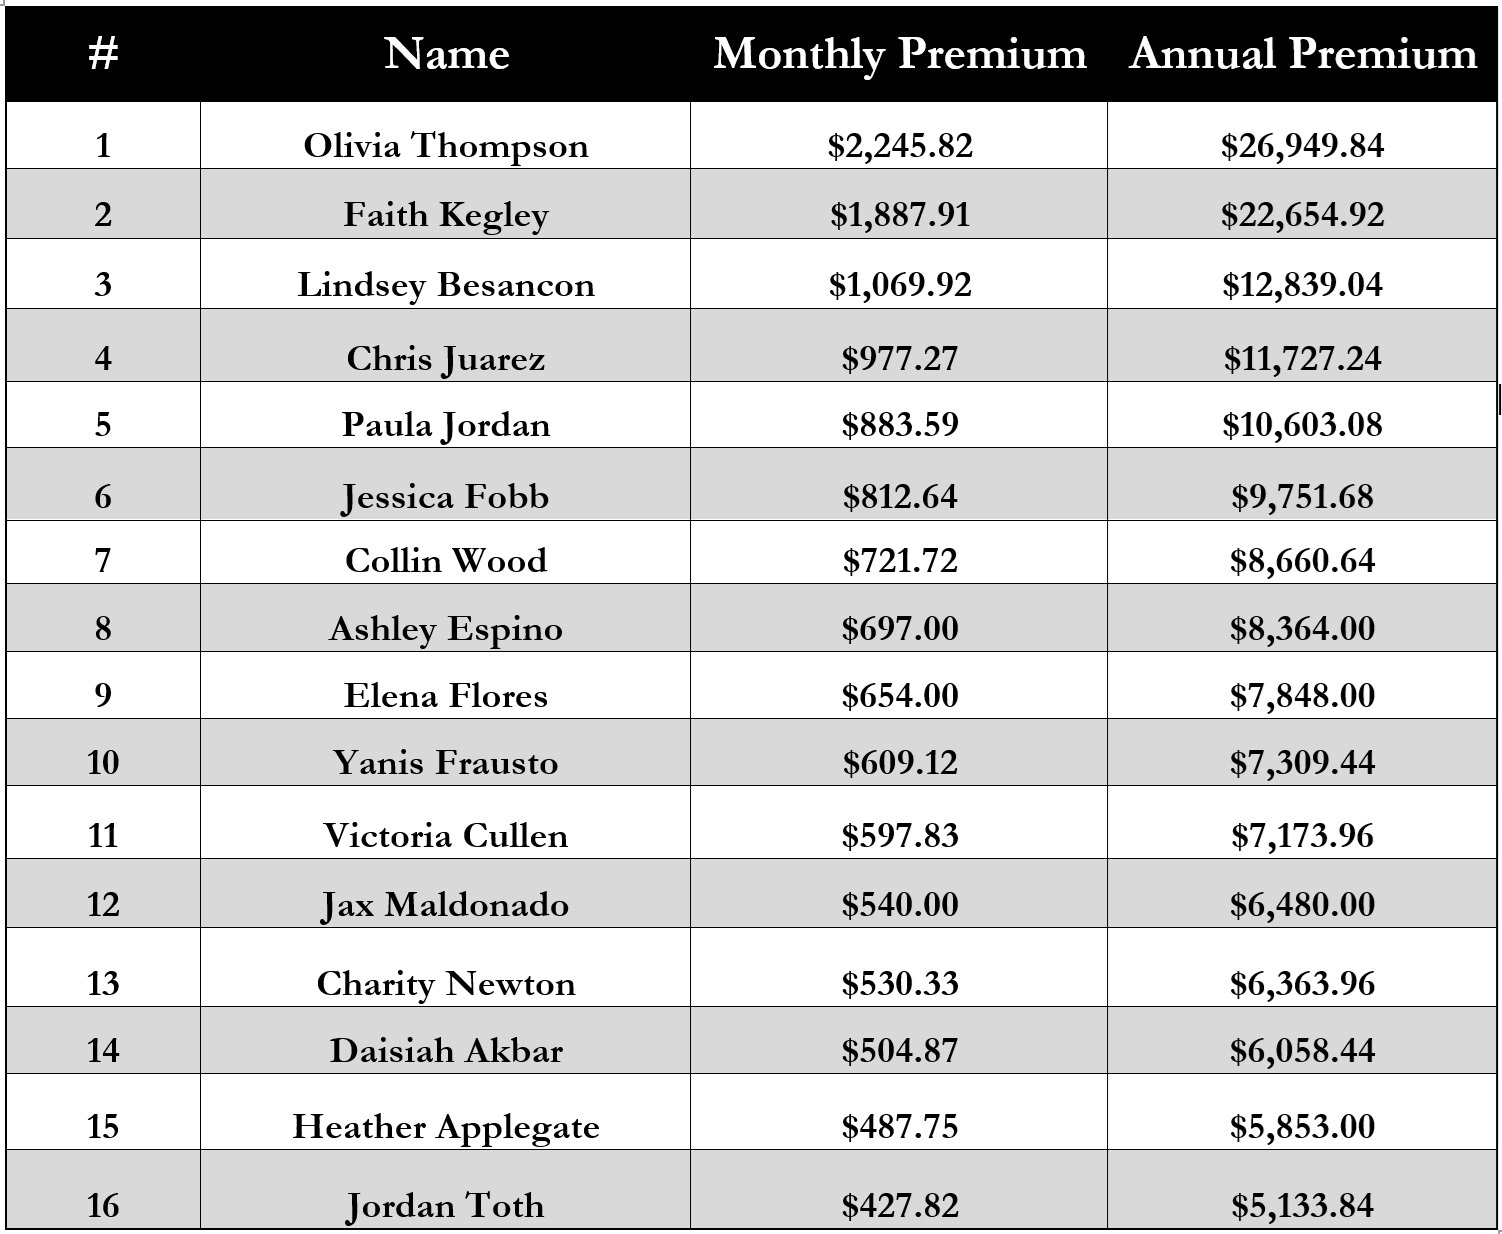This screenshot has width=1502, height=1234.
Task: Select Faith Kegley's monthly premium $1,887.91
Action: (899, 204)
